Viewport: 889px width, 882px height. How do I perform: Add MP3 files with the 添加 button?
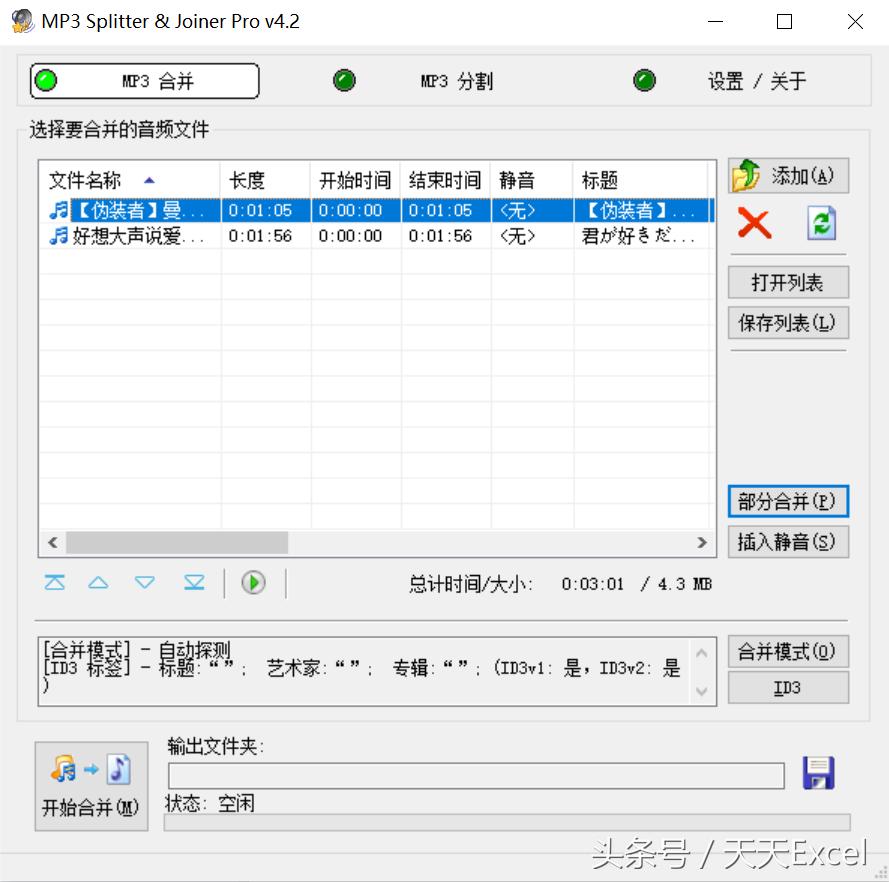coord(787,175)
